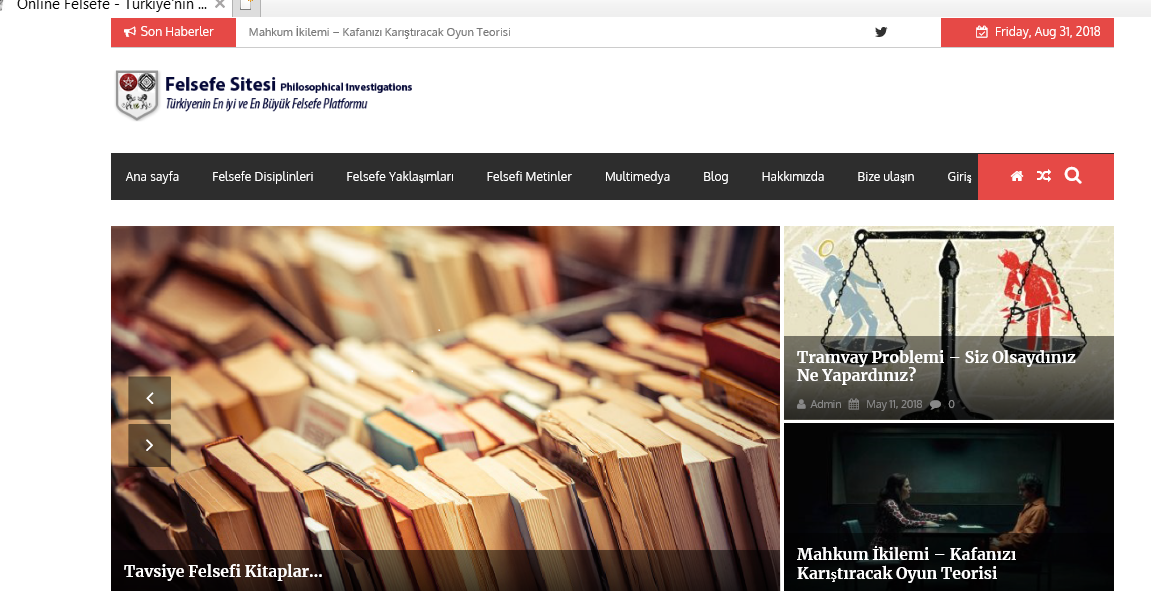Viewport: 1151px width, 591px height.
Task: Advance slider with right arrow
Action: [x=150, y=445]
